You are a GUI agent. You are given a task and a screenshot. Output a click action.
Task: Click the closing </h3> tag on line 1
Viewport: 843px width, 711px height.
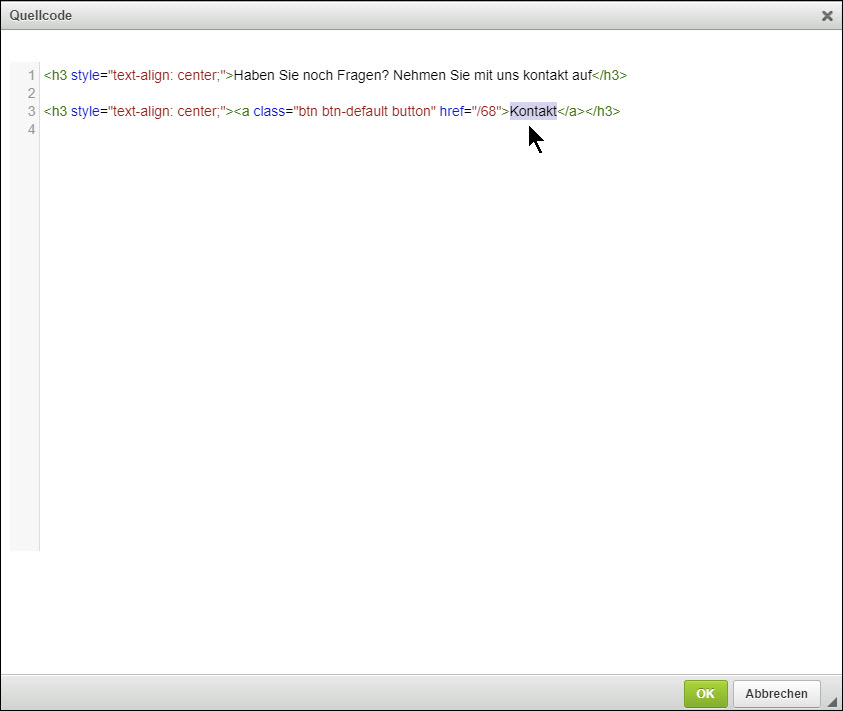609,75
